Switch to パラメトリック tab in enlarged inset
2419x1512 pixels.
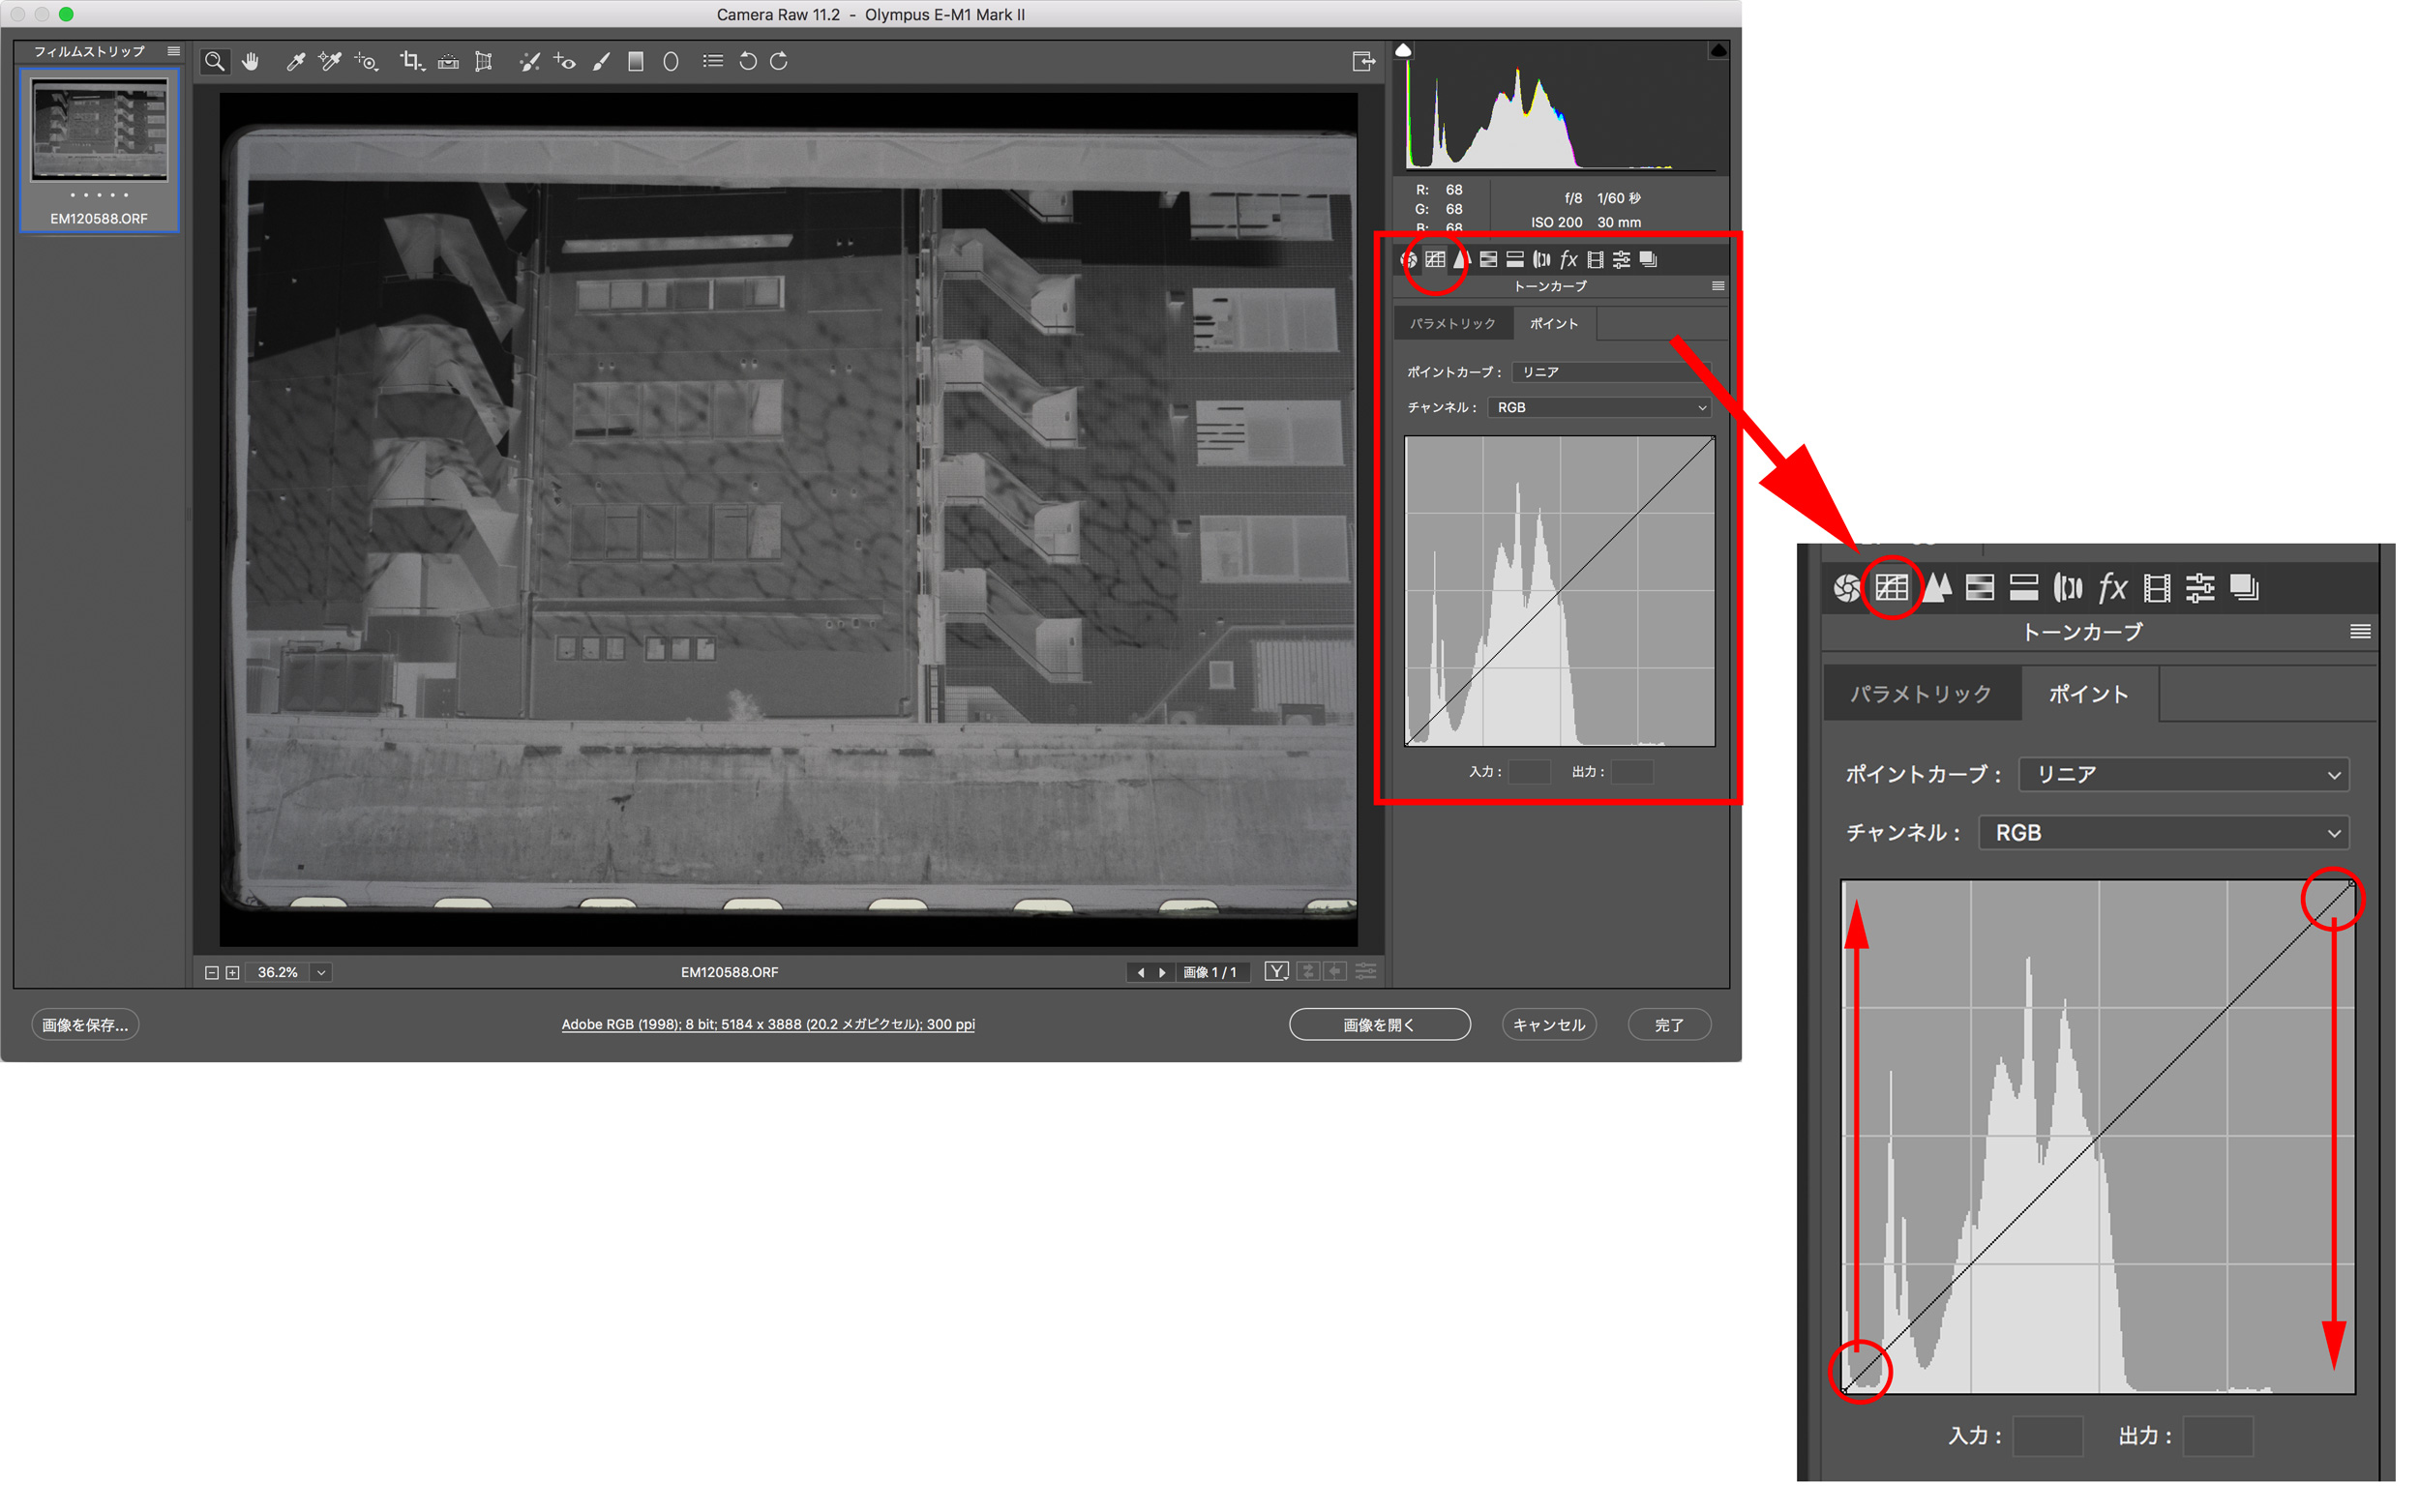pyautogui.click(x=1921, y=694)
